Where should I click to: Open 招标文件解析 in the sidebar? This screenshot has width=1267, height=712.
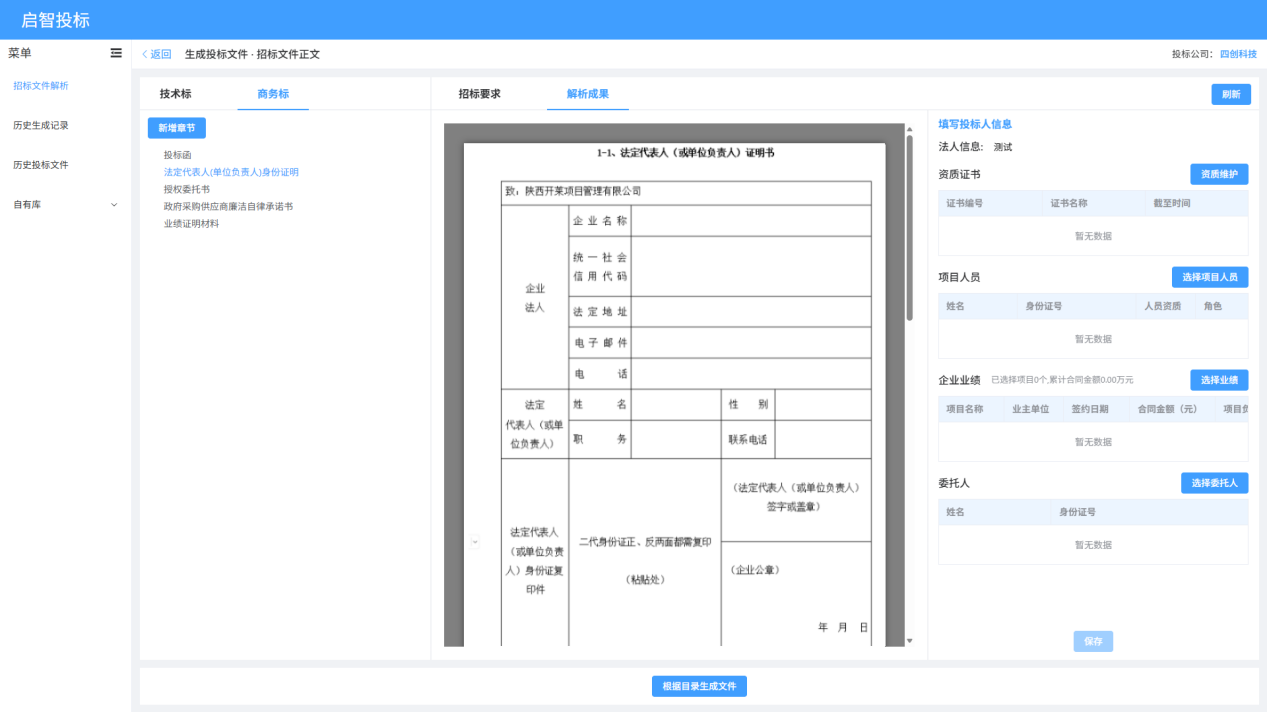[x=41, y=86]
